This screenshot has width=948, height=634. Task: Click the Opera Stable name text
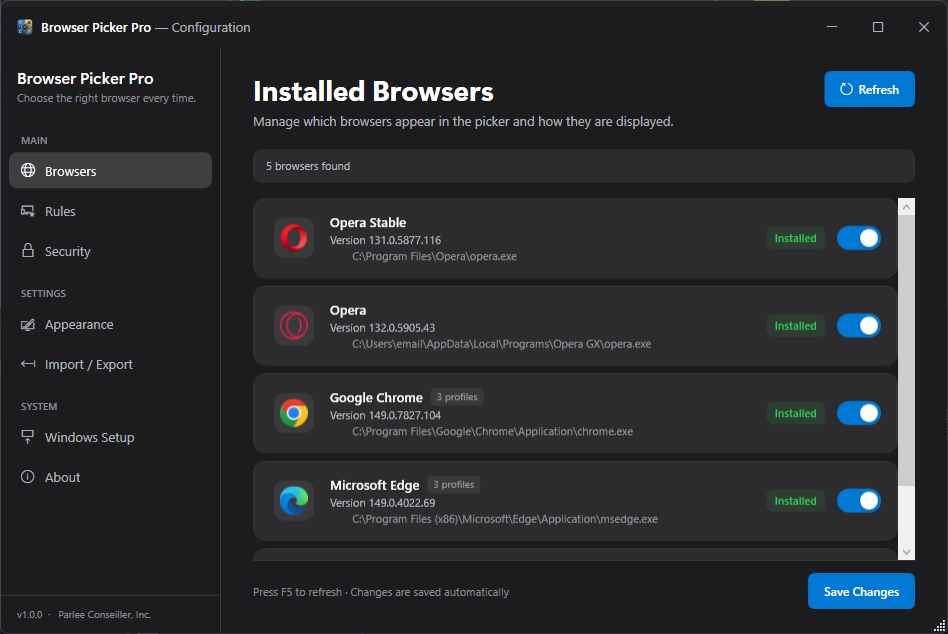pos(368,222)
